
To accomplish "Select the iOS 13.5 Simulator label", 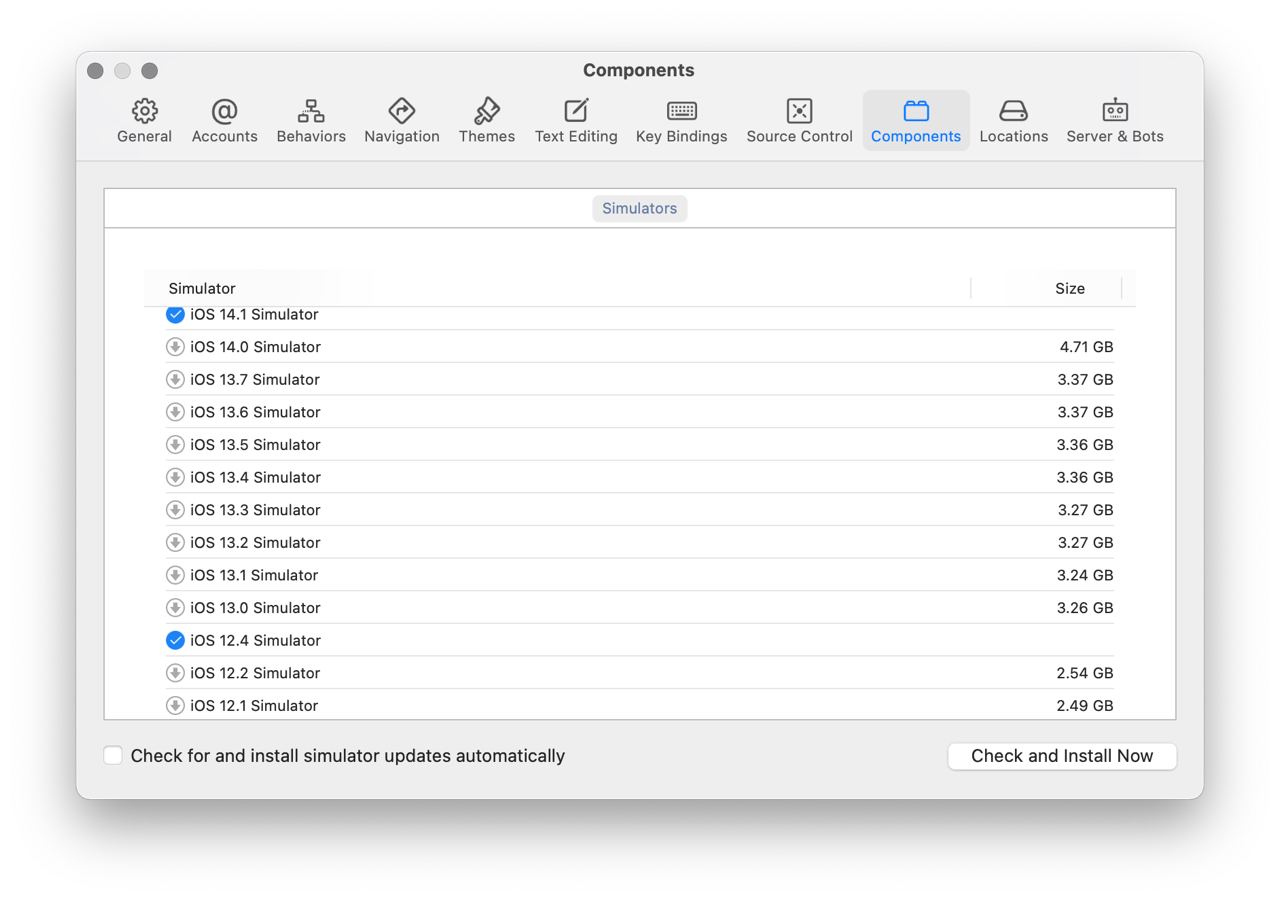I will (256, 444).
